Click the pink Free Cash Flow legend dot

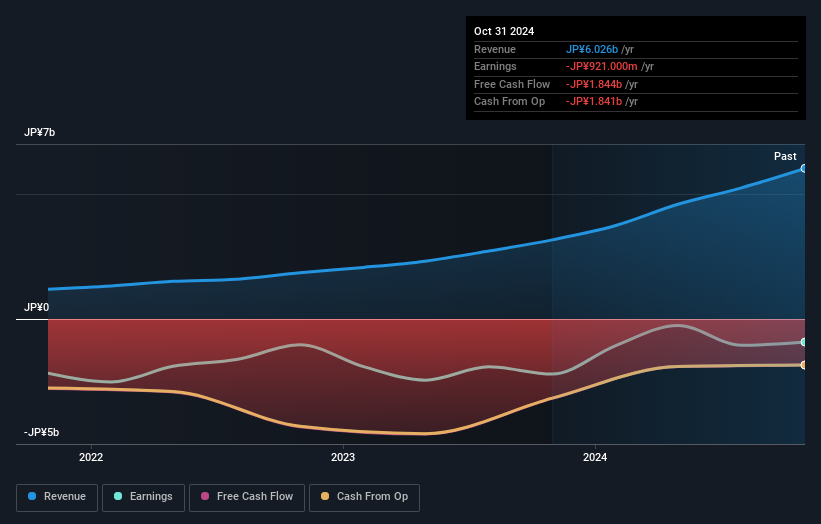point(205,496)
